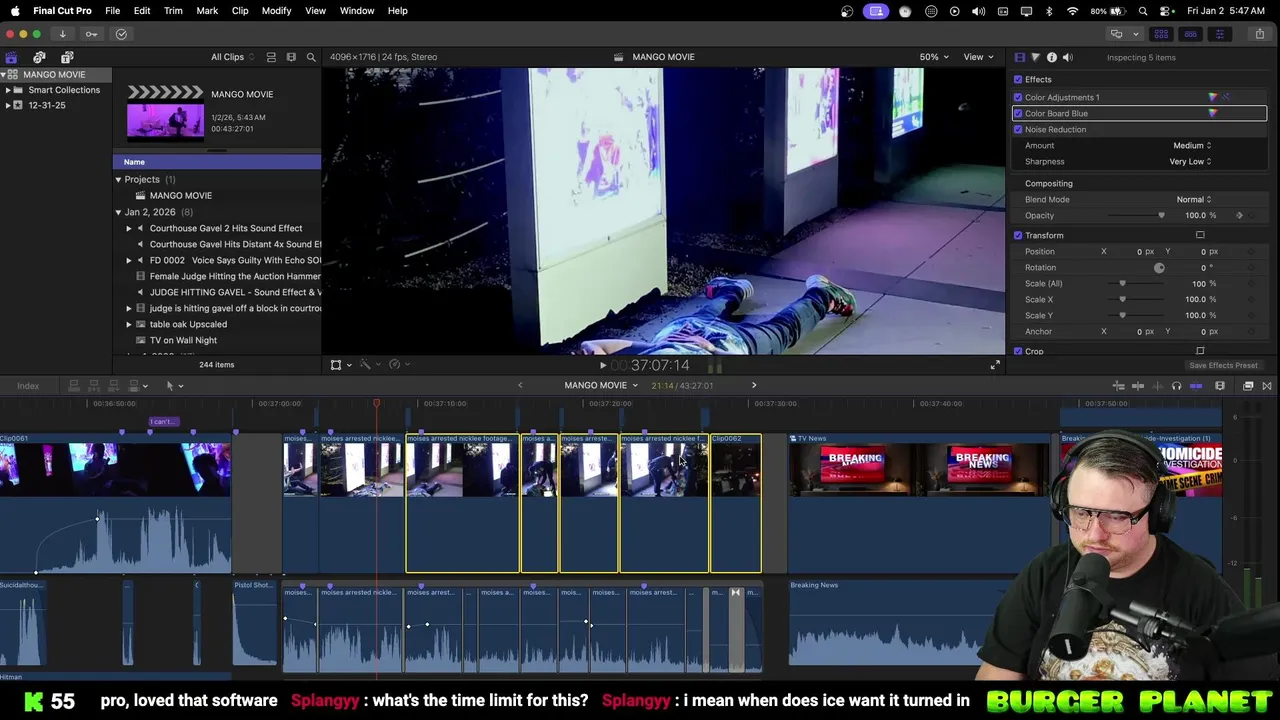Image resolution: width=1280 pixels, height=720 pixels.
Task: Open the Transitions browser icon
Action: [1267, 386]
